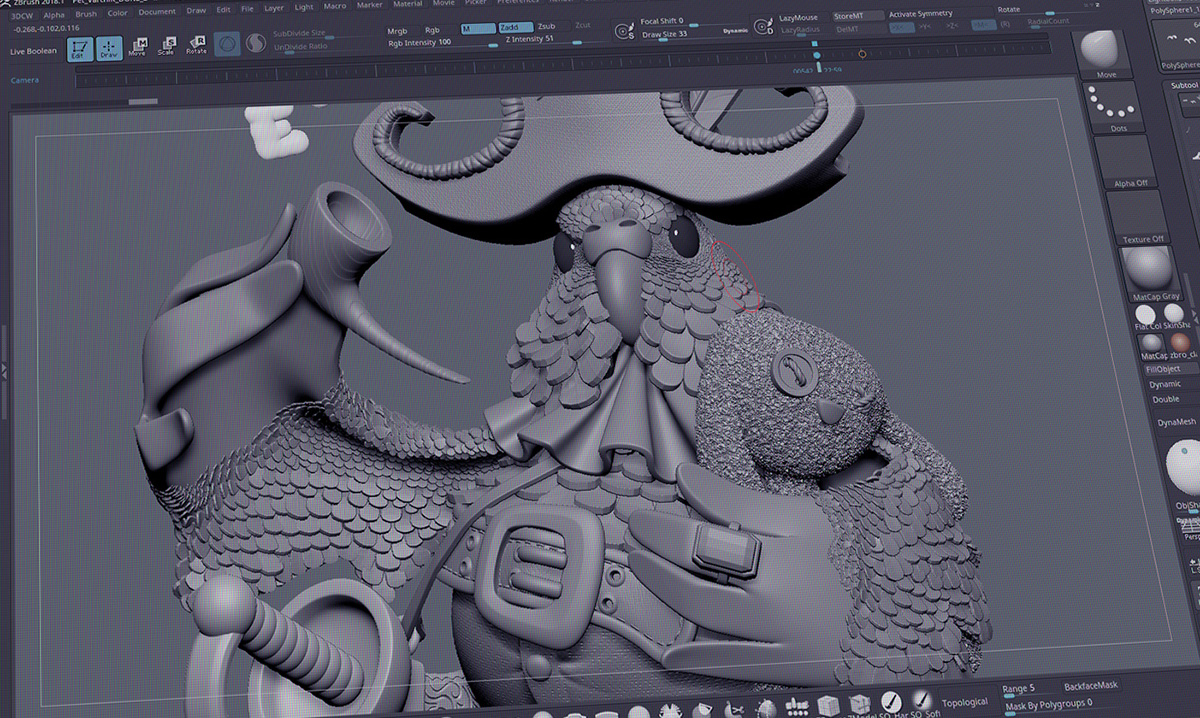Open the Draw menu
This screenshot has width=1200, height=718.
[x=196, y=11]
